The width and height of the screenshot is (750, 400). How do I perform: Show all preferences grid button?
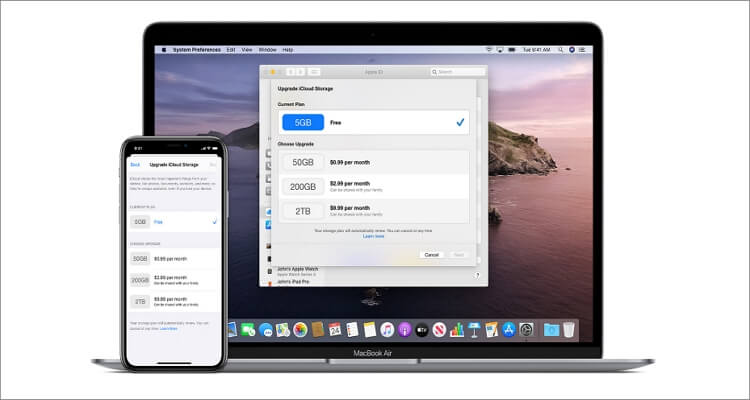click(314, 72)
